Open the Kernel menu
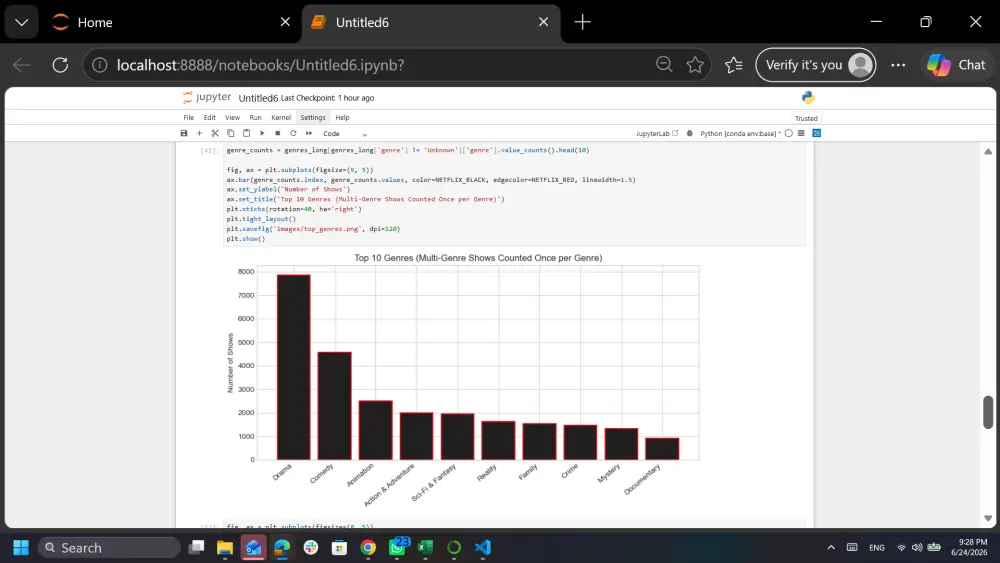The image size is (1000, 563). coord(281,117)
